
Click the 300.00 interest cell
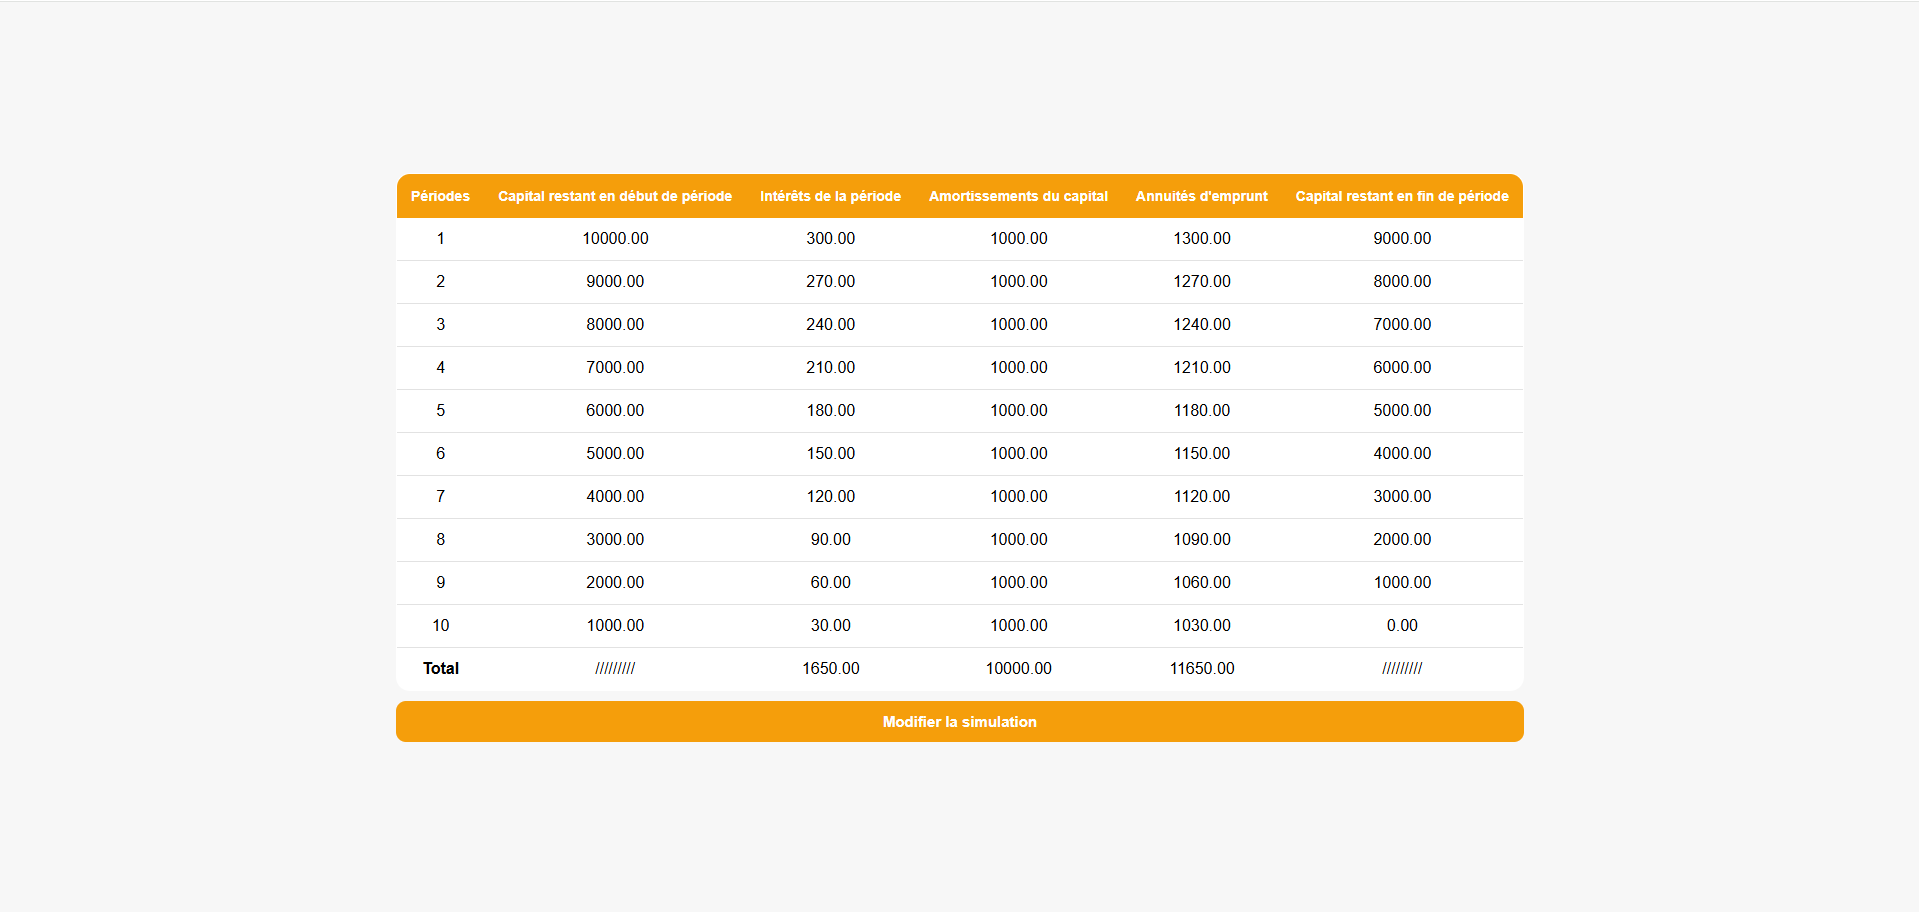[830, 238]
